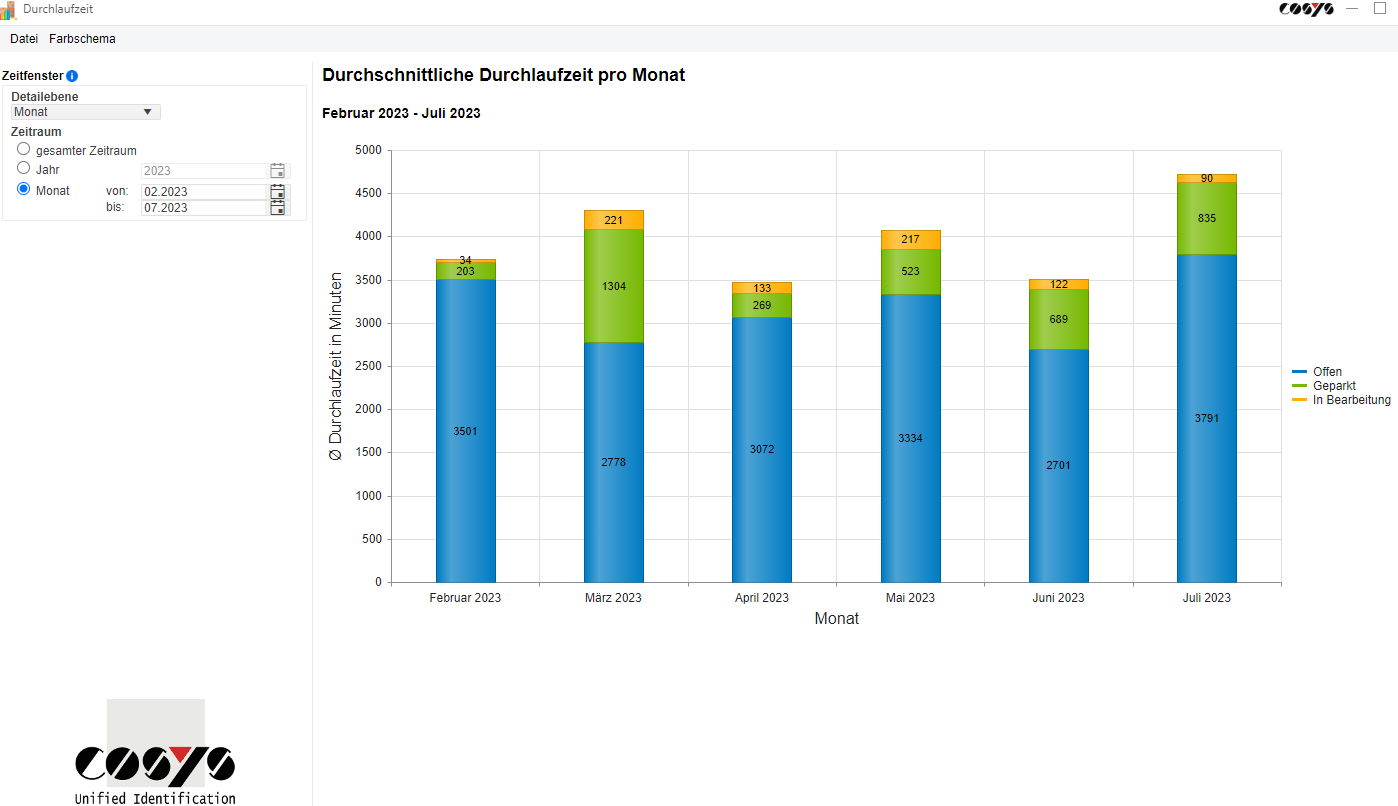
Task: Click the März 2023 blue segment 2778
Action: (x=614, y=462)
